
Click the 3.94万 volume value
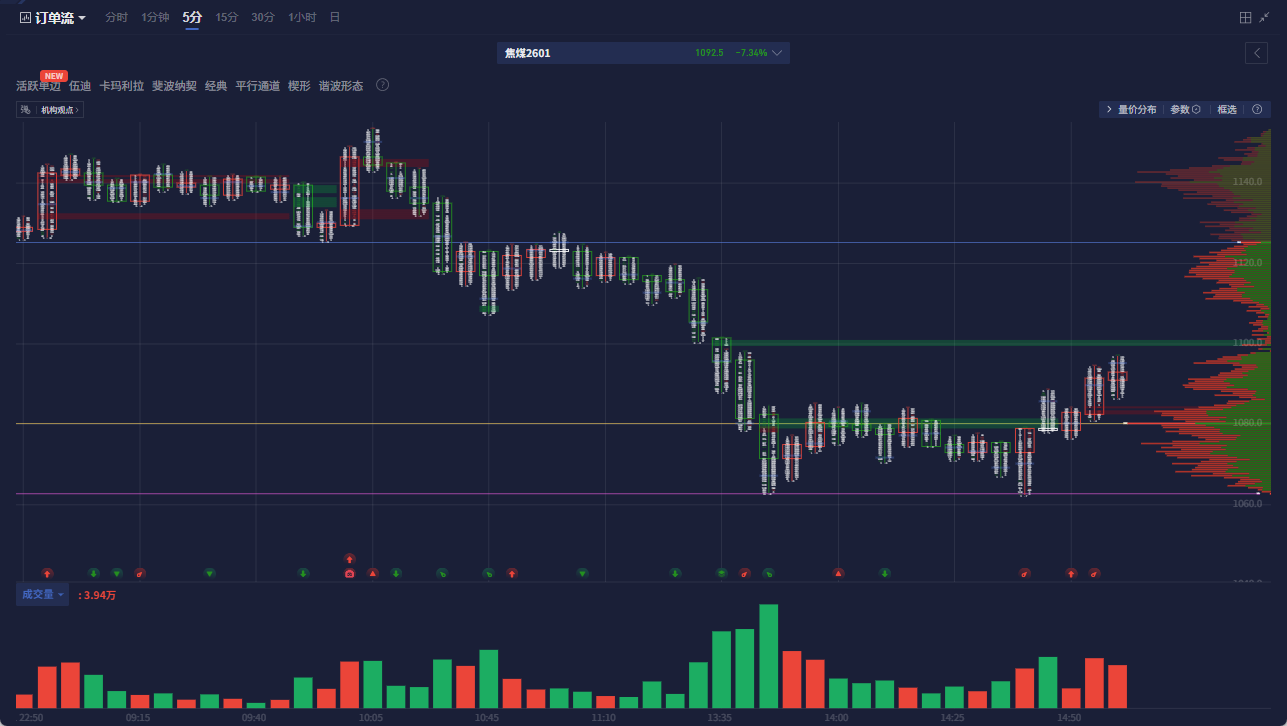click(x=99, y=595)
